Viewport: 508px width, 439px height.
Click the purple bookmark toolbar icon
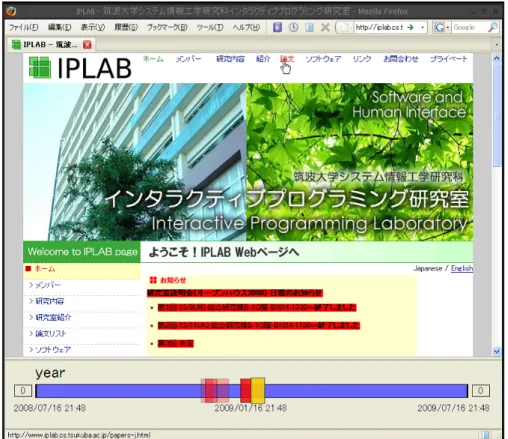click(277, 27)
